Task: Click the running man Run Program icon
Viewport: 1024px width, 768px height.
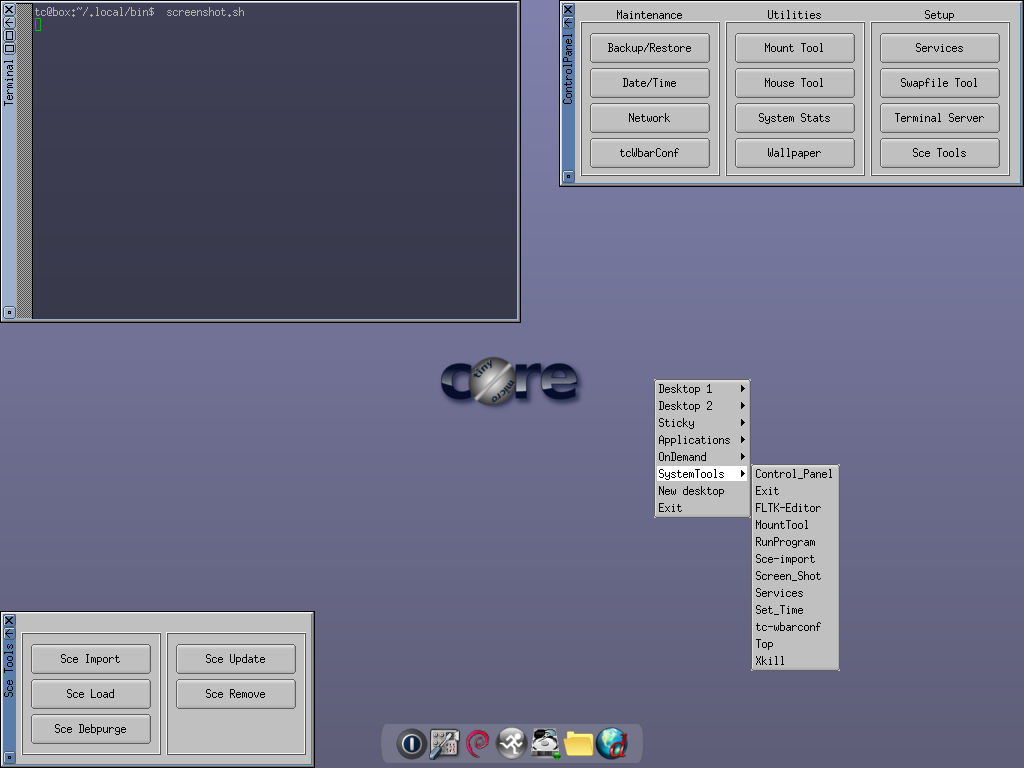Action: [512, 744]
